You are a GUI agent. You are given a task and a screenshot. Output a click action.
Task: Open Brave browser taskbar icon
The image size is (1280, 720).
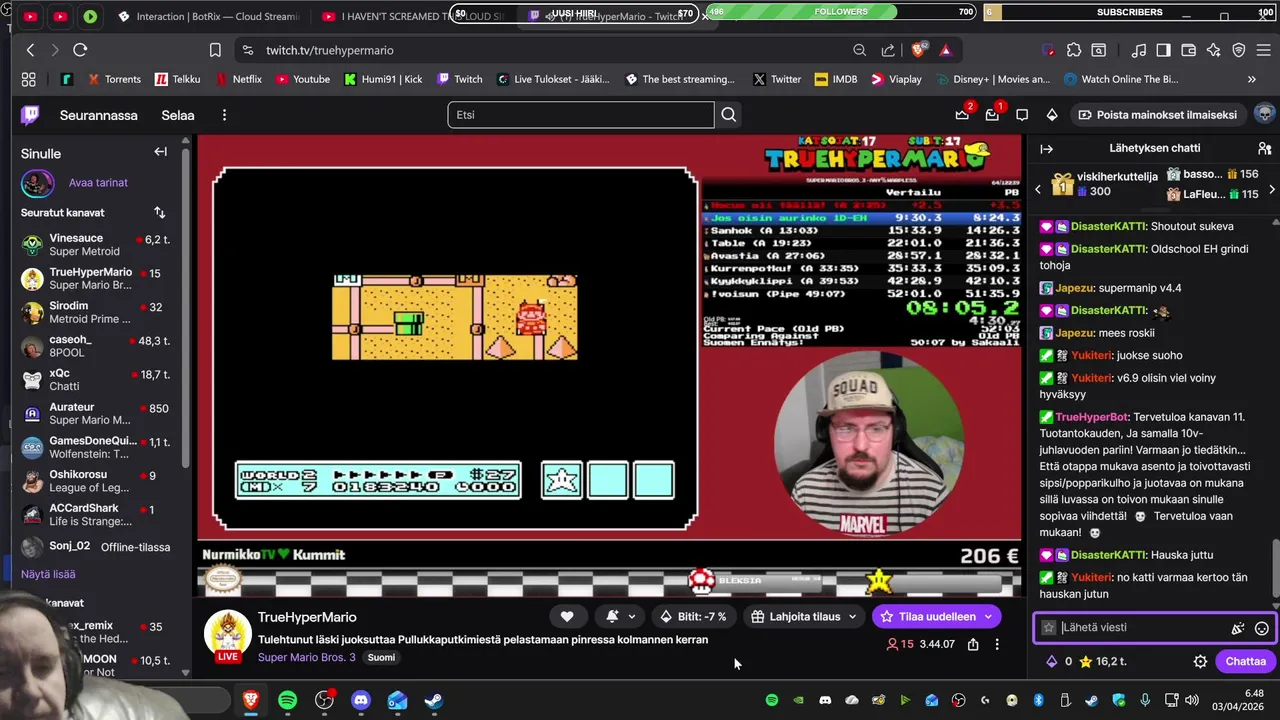pos(251,701)
